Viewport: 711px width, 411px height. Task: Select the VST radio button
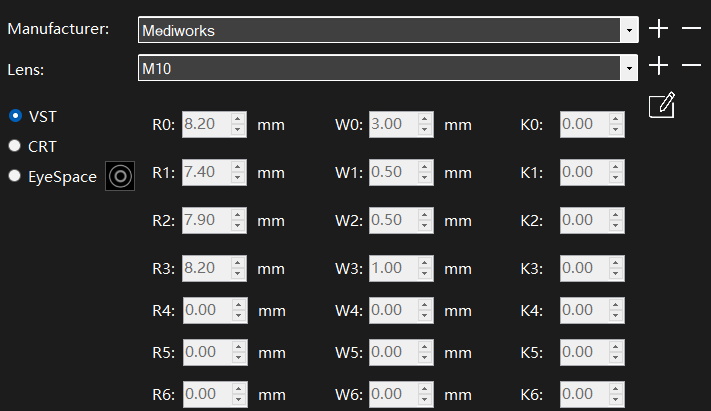coord(15,116)
